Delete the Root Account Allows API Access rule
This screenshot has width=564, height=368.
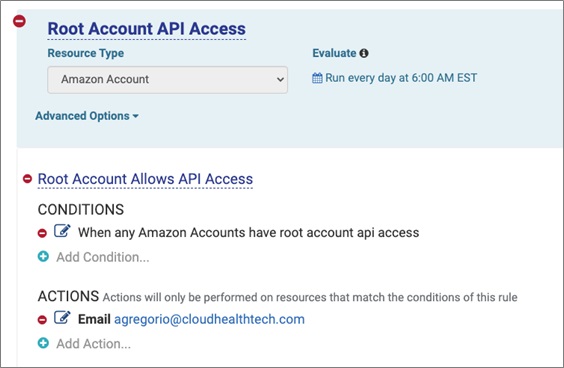(x=27, y=178)
